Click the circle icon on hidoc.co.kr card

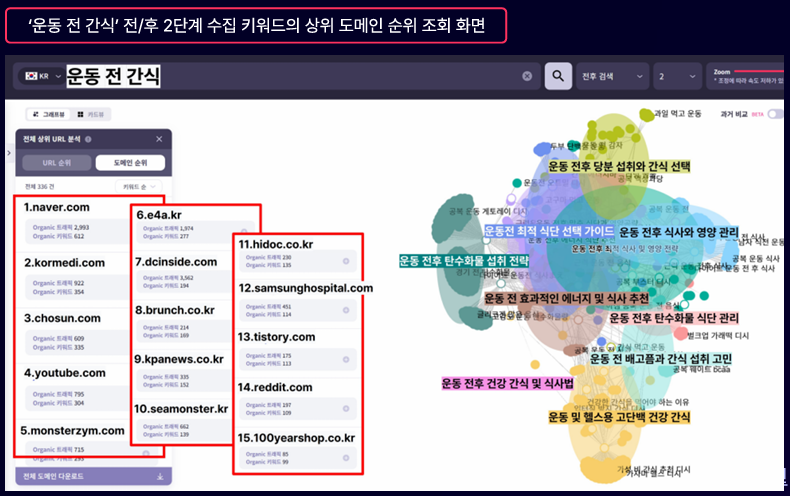pos(345,261)
